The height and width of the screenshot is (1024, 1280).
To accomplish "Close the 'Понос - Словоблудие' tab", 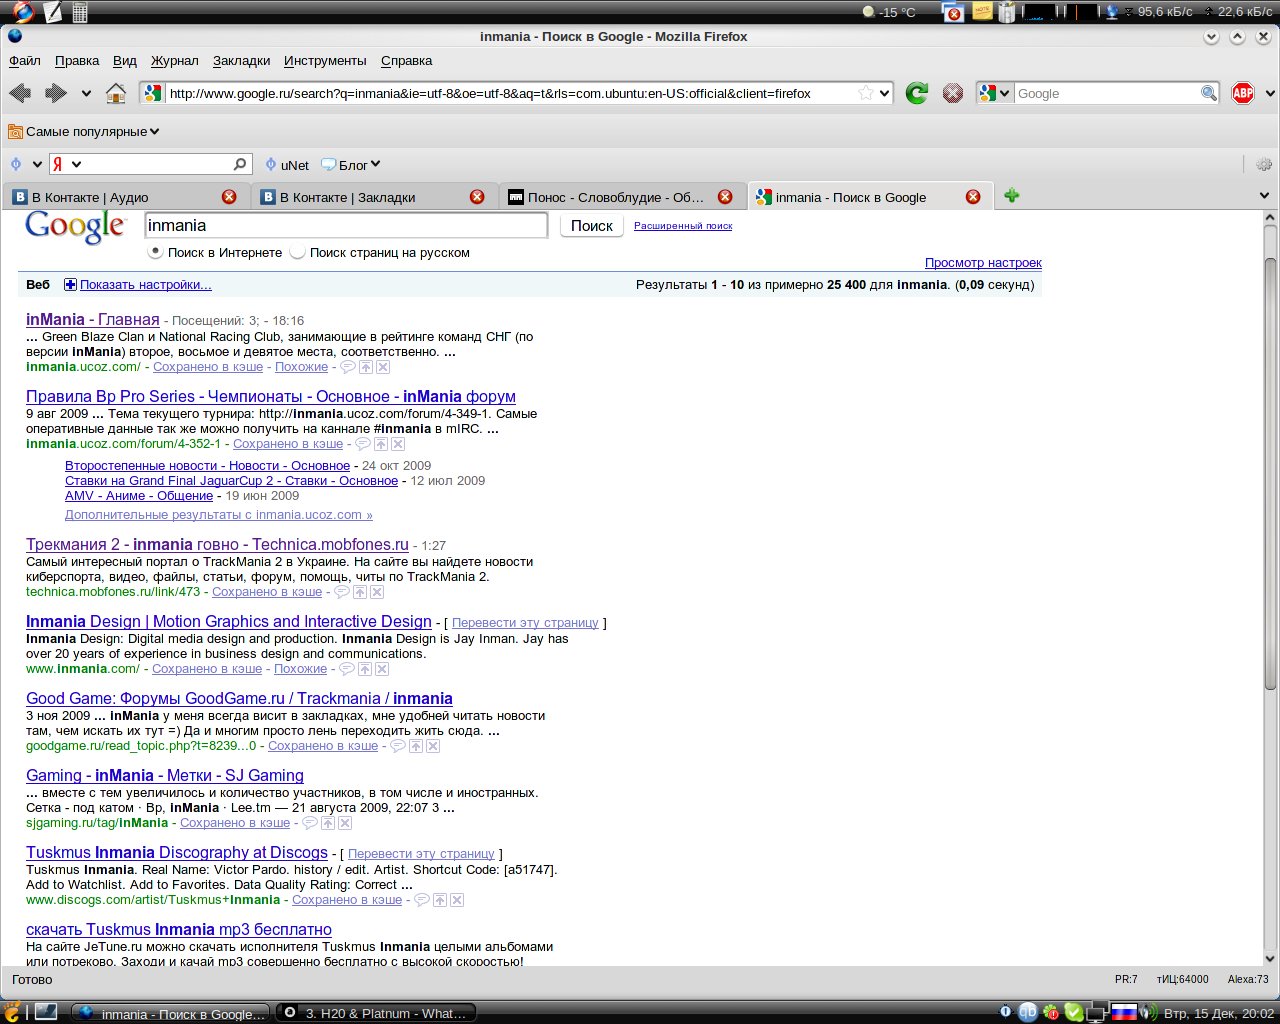I will [725, 197].
